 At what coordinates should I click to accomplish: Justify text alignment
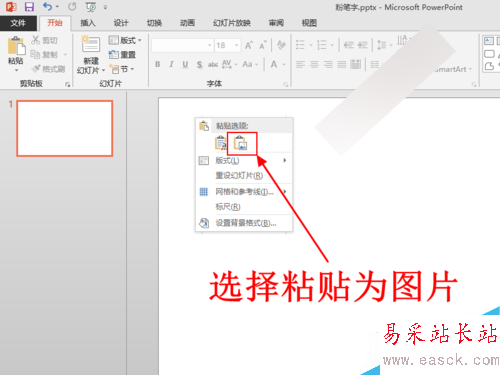coord(342,64)
